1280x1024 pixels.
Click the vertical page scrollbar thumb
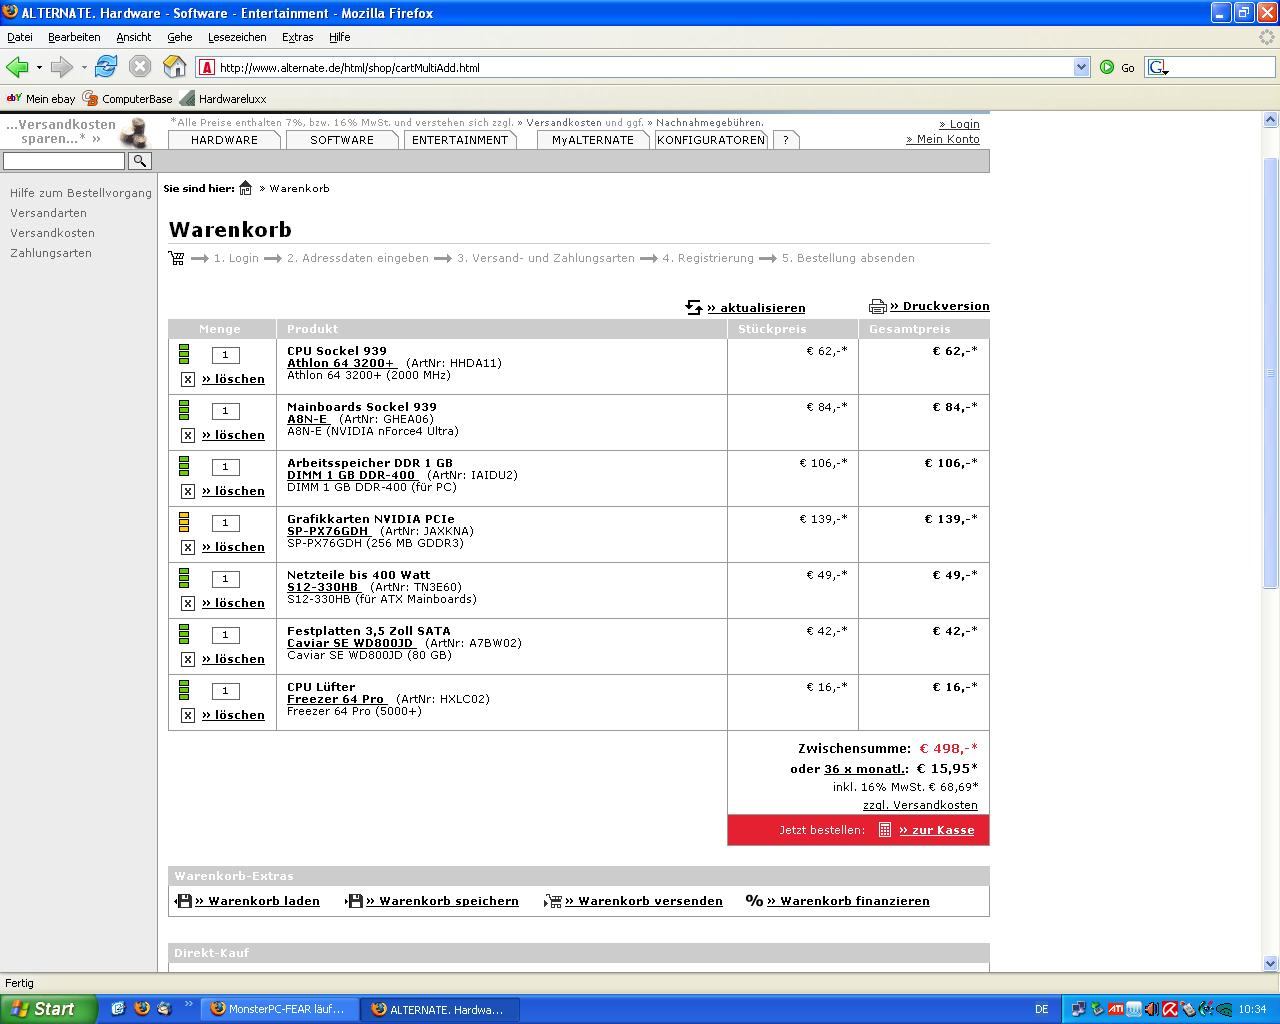pos(1271,372)
